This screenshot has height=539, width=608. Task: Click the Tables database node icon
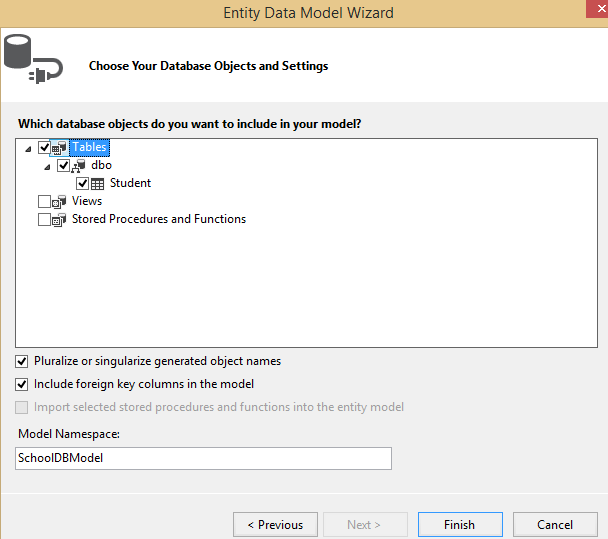59,148
